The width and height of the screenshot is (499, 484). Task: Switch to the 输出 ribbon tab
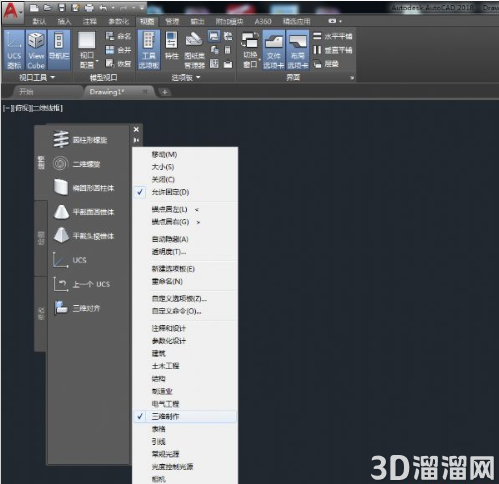pyautogui.click(x=197, y=22)
